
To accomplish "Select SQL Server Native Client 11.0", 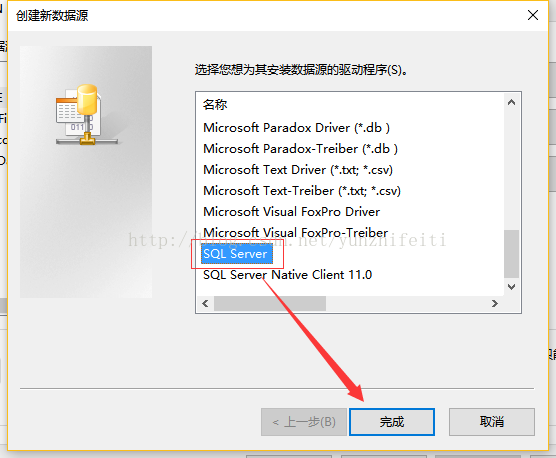I will [287, 275].
